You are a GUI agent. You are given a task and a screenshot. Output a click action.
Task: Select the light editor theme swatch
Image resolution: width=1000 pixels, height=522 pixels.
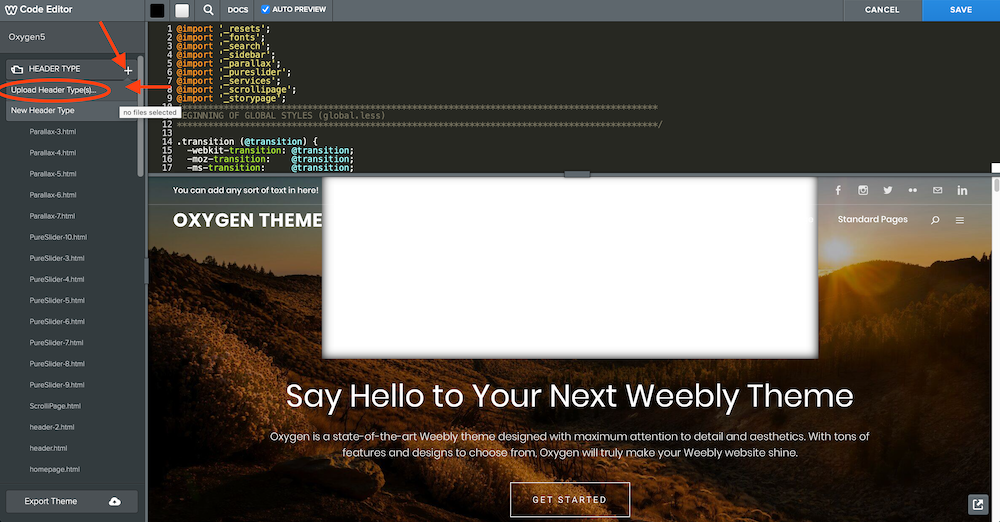(182, 10)
